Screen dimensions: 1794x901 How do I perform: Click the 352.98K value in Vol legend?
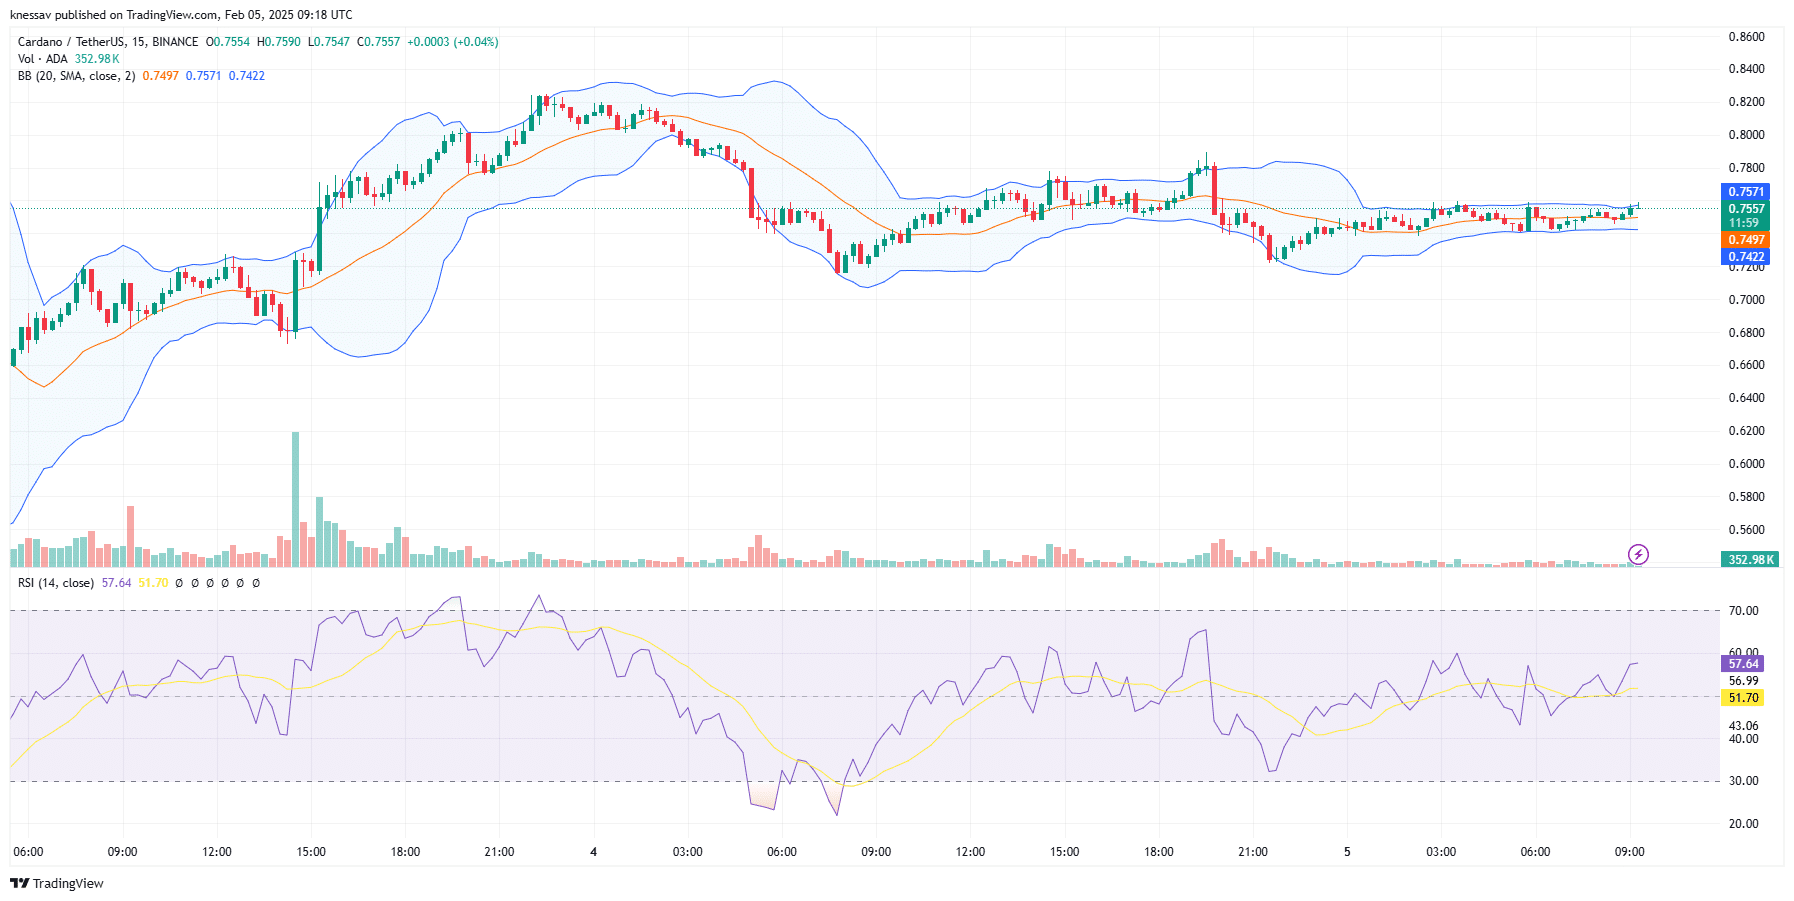click(x=97, y=59)
